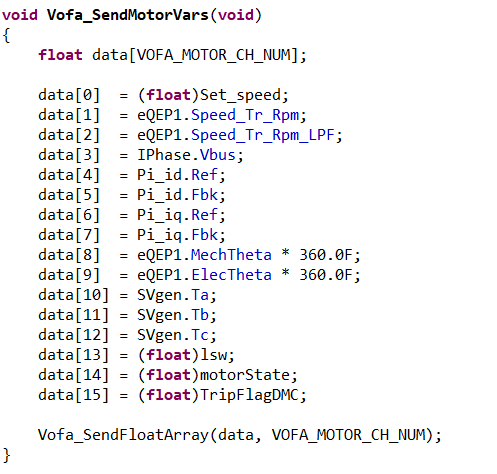The height and width of the screenshot is (474, 497).
Task: Click the Speed_Tr_Rpm member on data[1] line
Action: (245, 115)
